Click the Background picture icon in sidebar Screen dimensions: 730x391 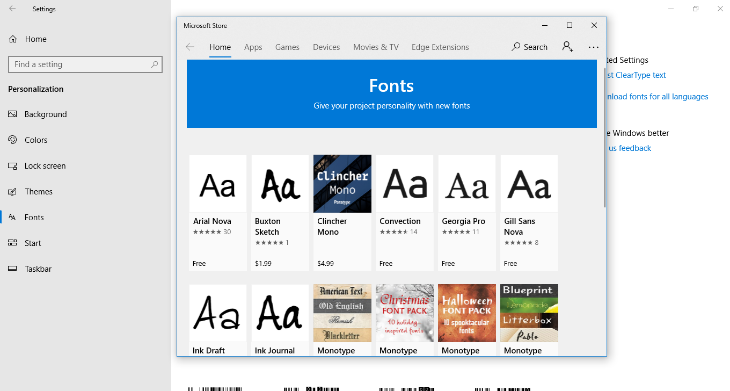tap(13, 114)
